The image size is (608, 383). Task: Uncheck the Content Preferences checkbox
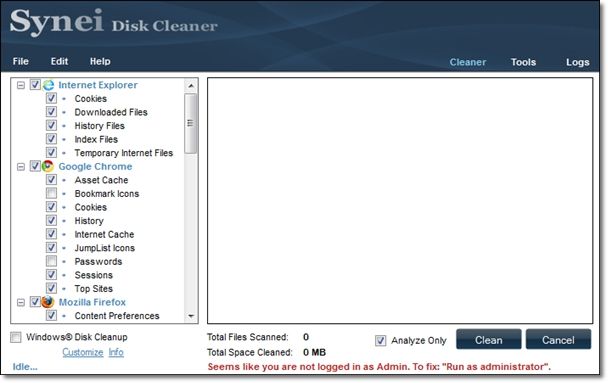pos(51,315)
